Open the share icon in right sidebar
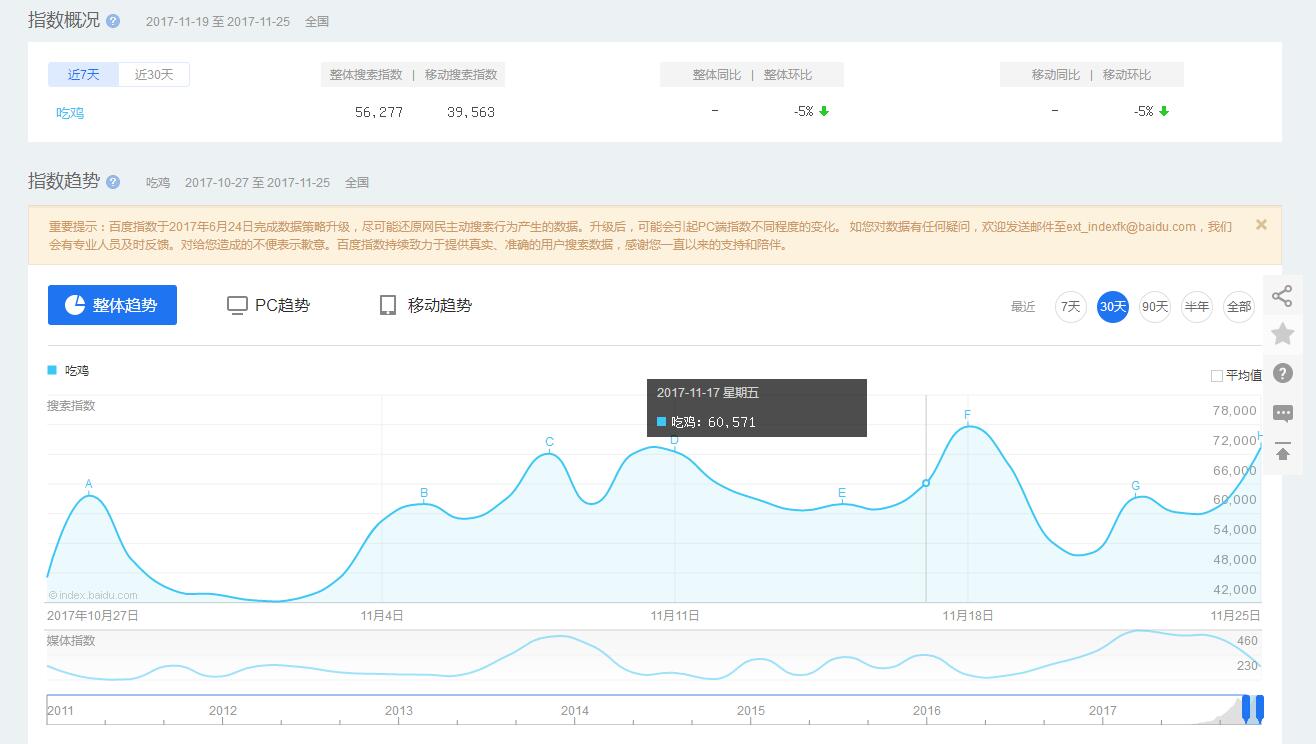Viewport: 1316px width, 744px height. 1283,295
